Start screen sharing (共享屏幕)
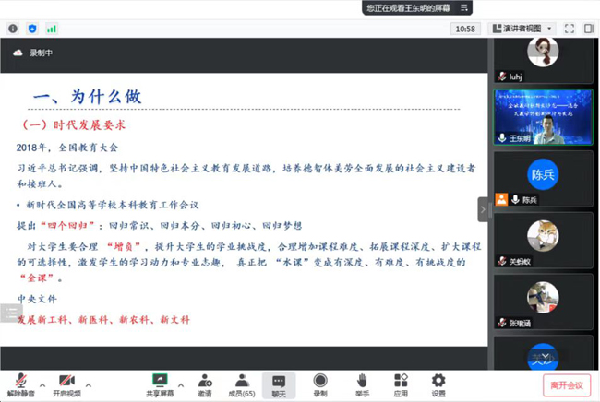Viewport: 600px width, 402px height. (x=158, y=384)
